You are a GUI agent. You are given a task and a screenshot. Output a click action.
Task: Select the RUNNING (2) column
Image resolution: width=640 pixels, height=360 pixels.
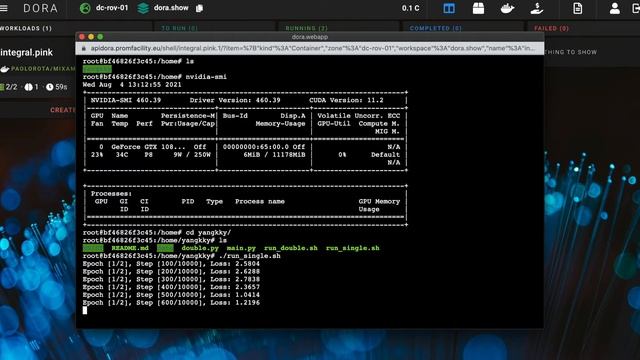click(307, 28)
